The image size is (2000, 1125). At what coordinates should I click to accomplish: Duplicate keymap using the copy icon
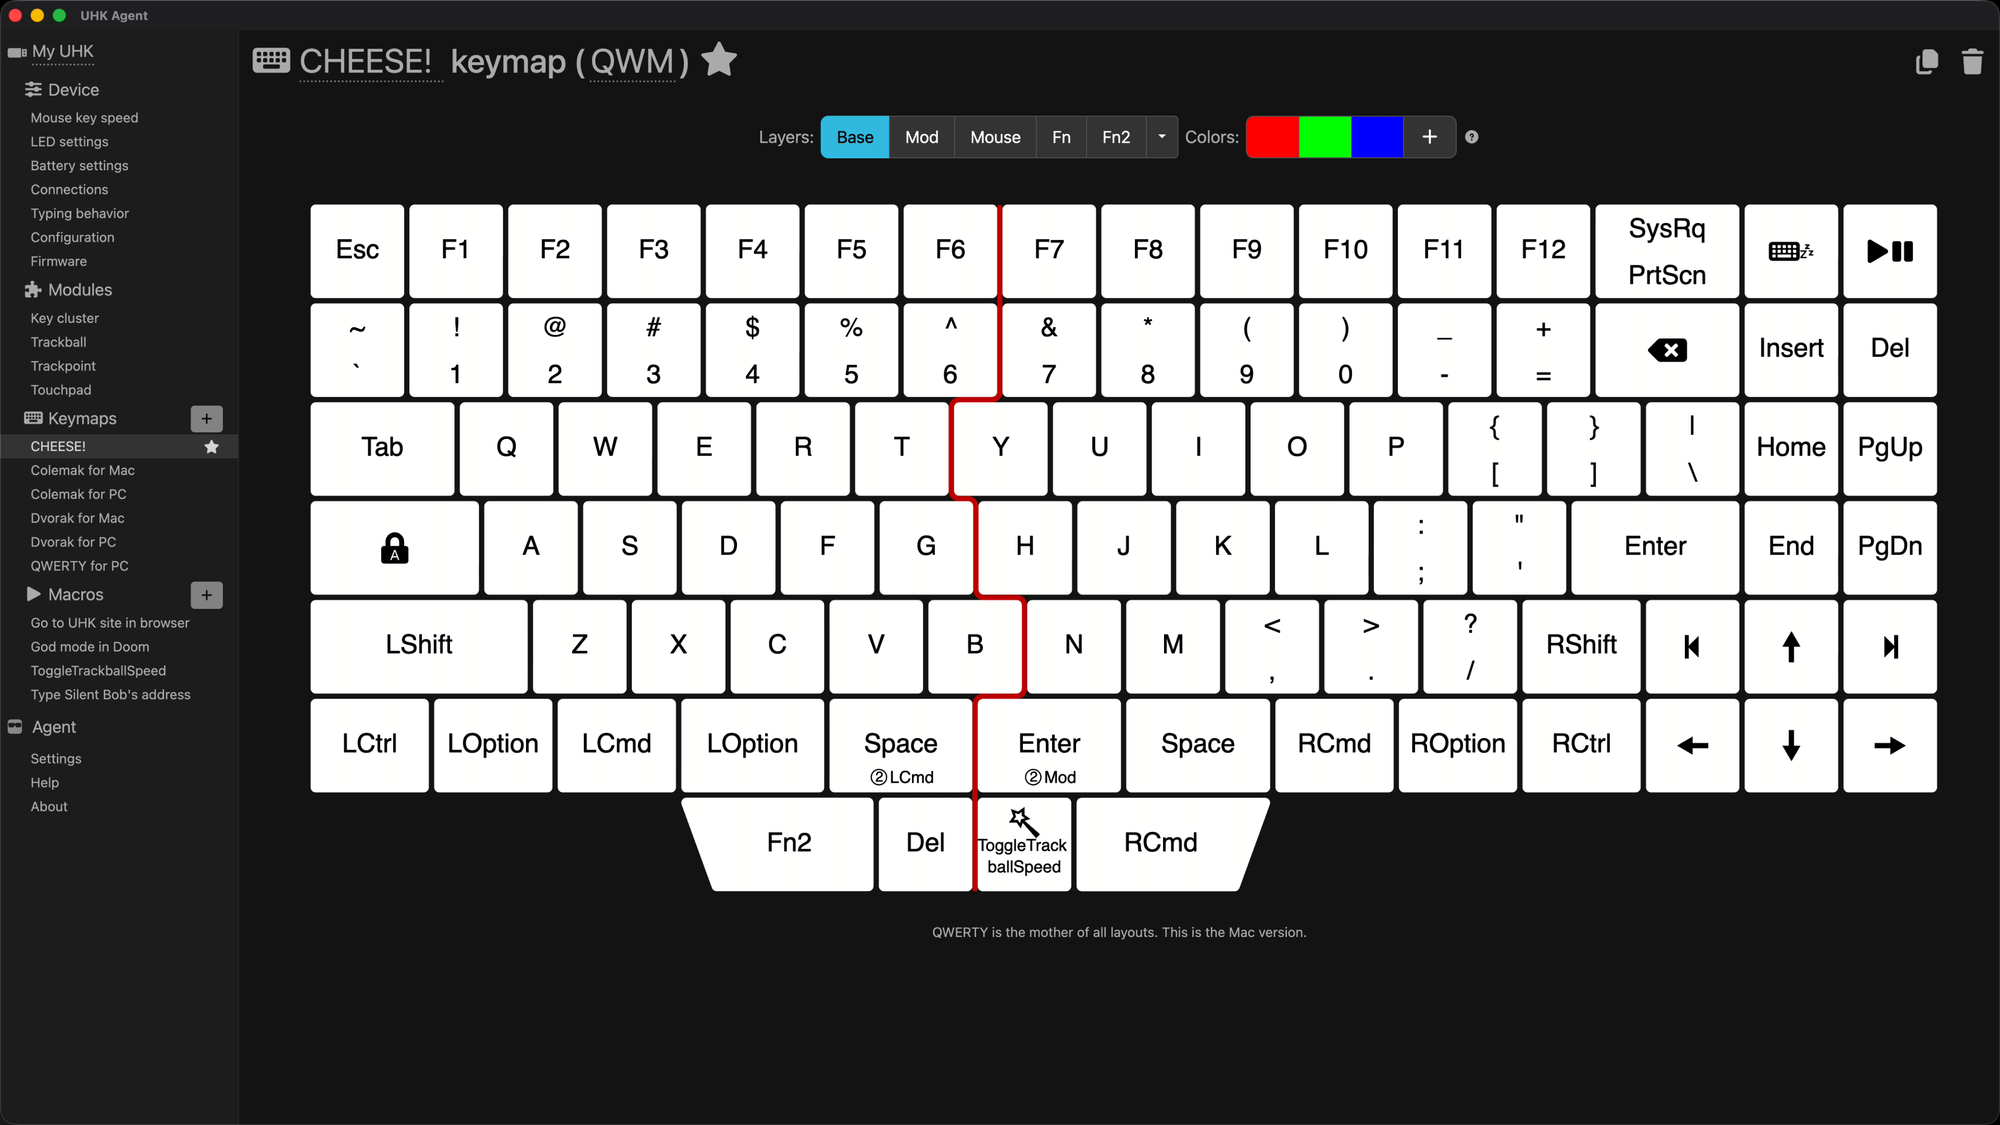pyautogui.click(x=1926, y=62)
